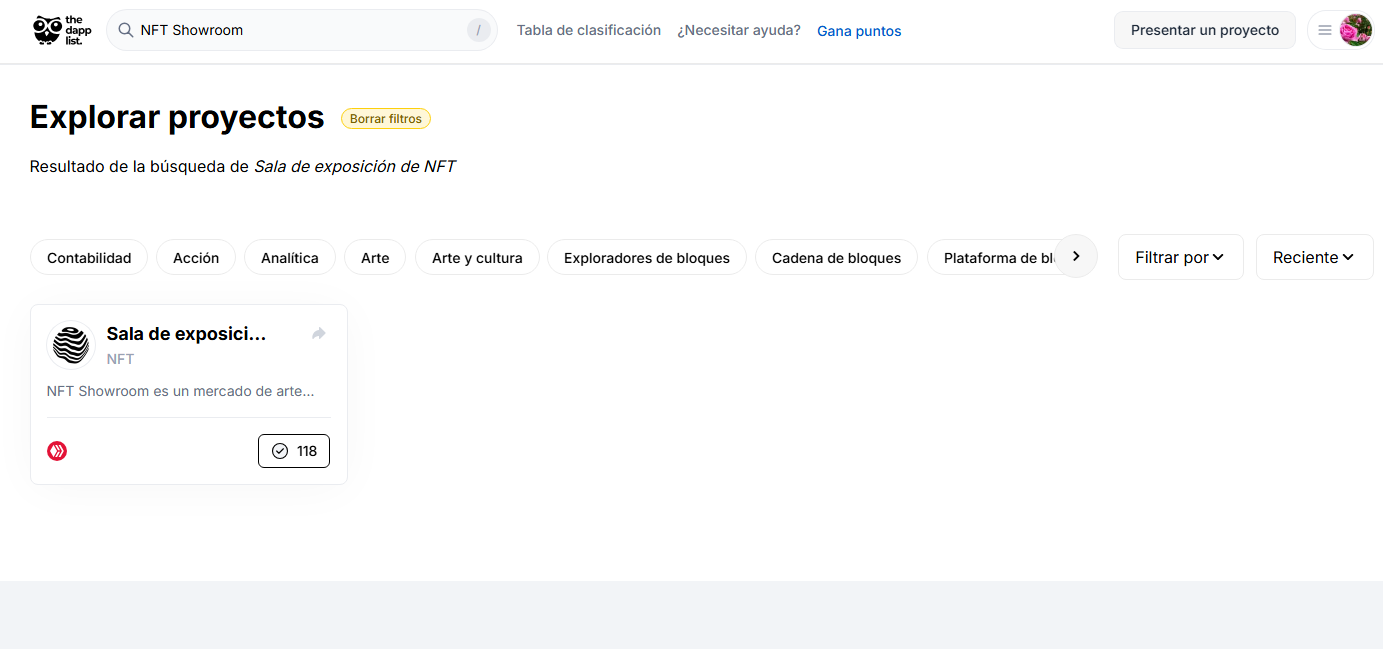Show more categories with right chevron
The height and width of the screenshot is (649, 1383).
point(1076,256)
